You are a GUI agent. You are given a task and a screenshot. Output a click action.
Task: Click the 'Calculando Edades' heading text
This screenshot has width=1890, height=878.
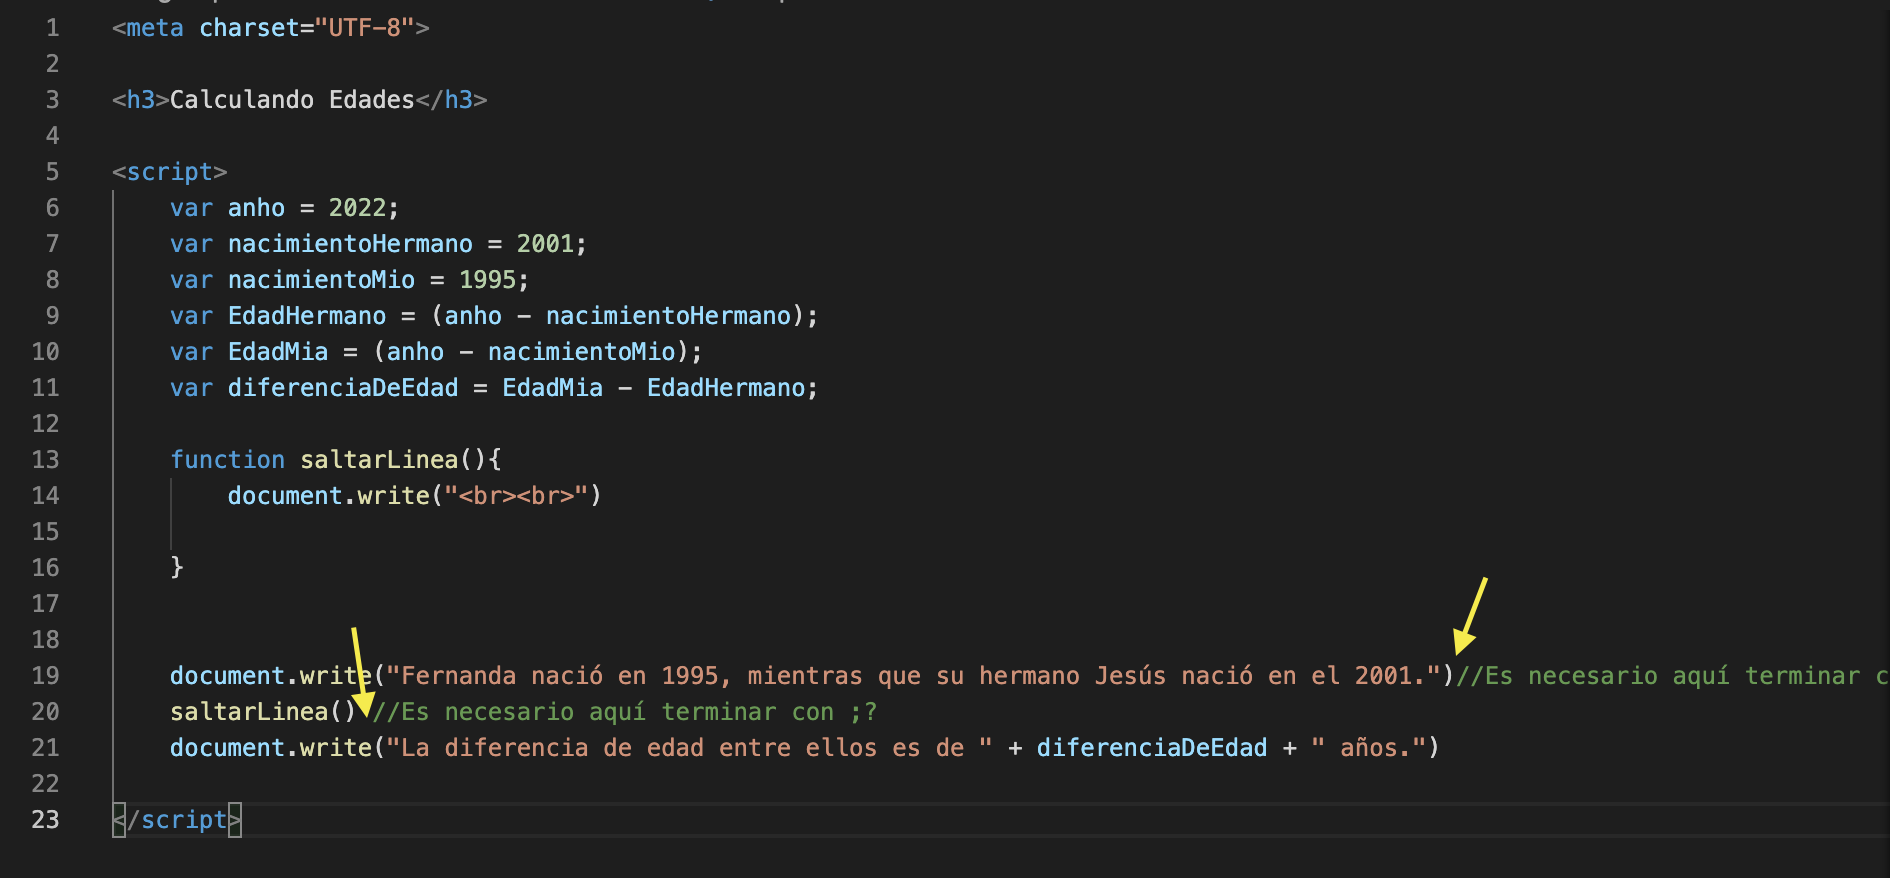(x=292, y=100)
